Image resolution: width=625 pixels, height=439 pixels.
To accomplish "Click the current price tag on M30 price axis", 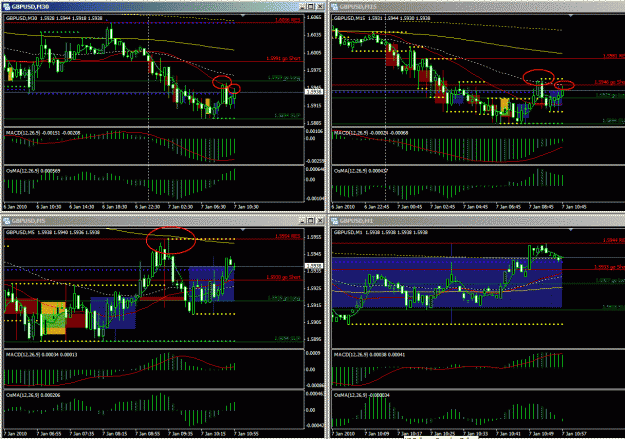I will pyautogui.click(x=314, y=92).
